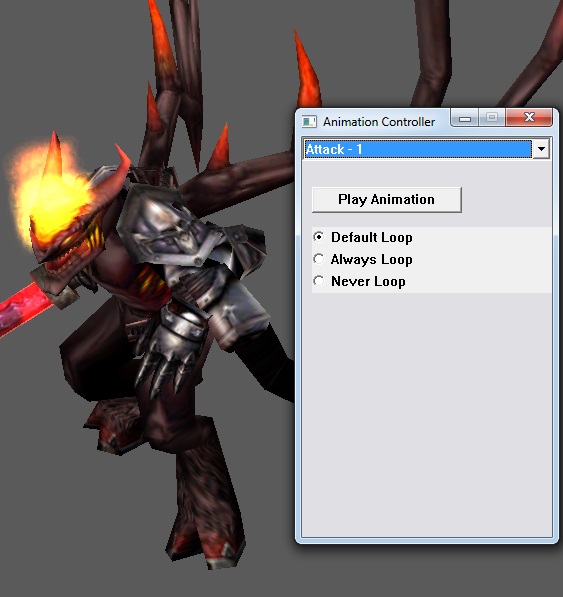Screen dimensions: 563x597
Task: Open the animation list dropdown arrow
Action: click(541, 149)
